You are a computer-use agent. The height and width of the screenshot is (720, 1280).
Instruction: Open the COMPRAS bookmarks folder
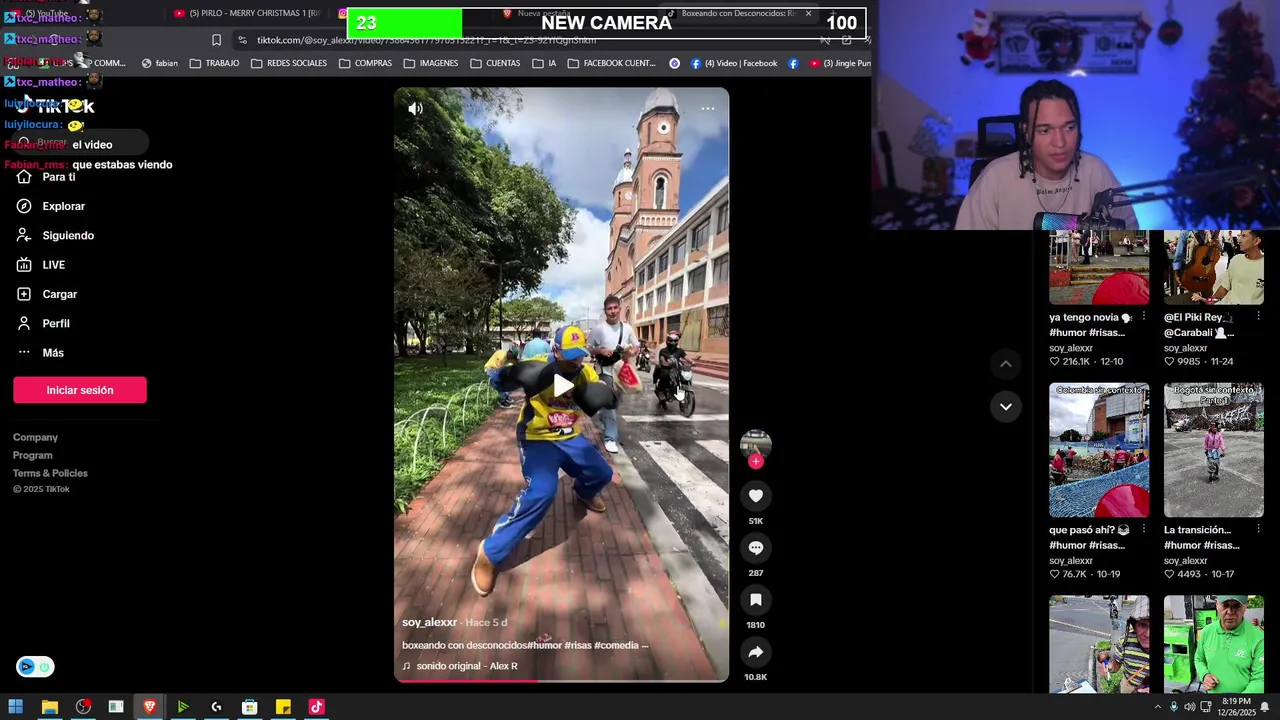[366, 63]
